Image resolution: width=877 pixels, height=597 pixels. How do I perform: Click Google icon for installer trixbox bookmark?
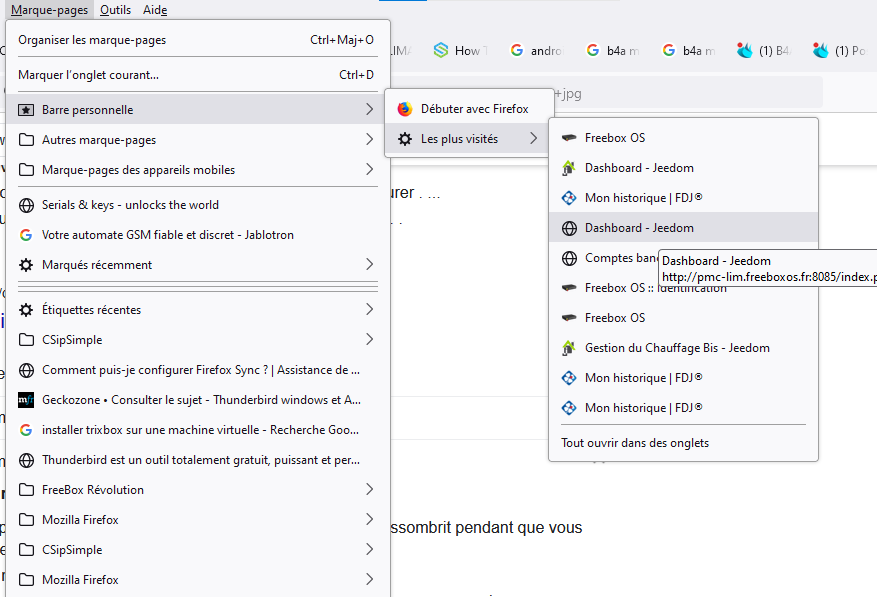point(26,430)
